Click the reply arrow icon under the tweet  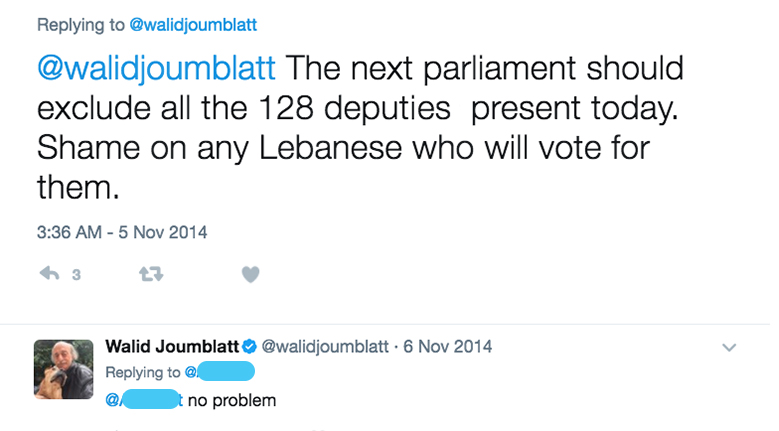pyautogui.click(x=48, y=274)
